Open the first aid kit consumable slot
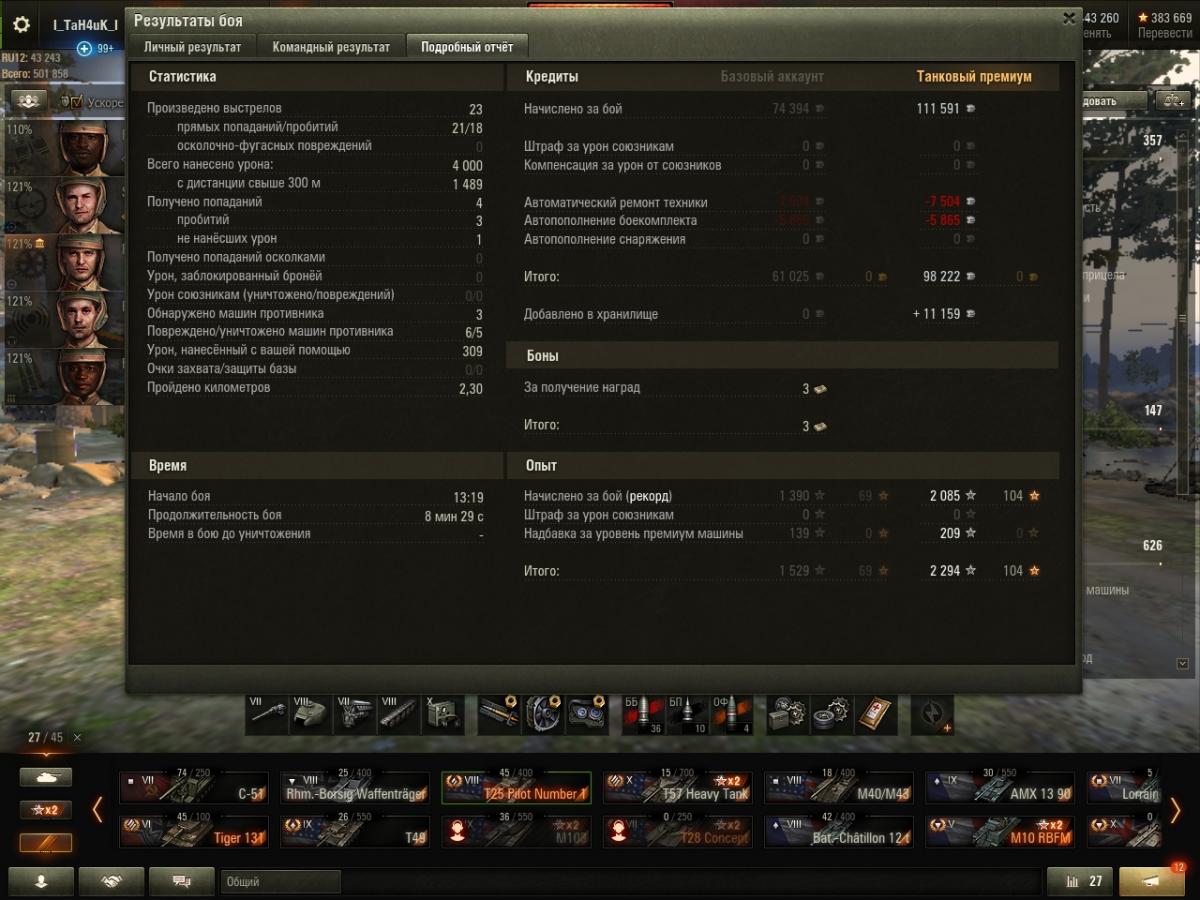This screenshot has width=1200, height=900. coord(874,715)
